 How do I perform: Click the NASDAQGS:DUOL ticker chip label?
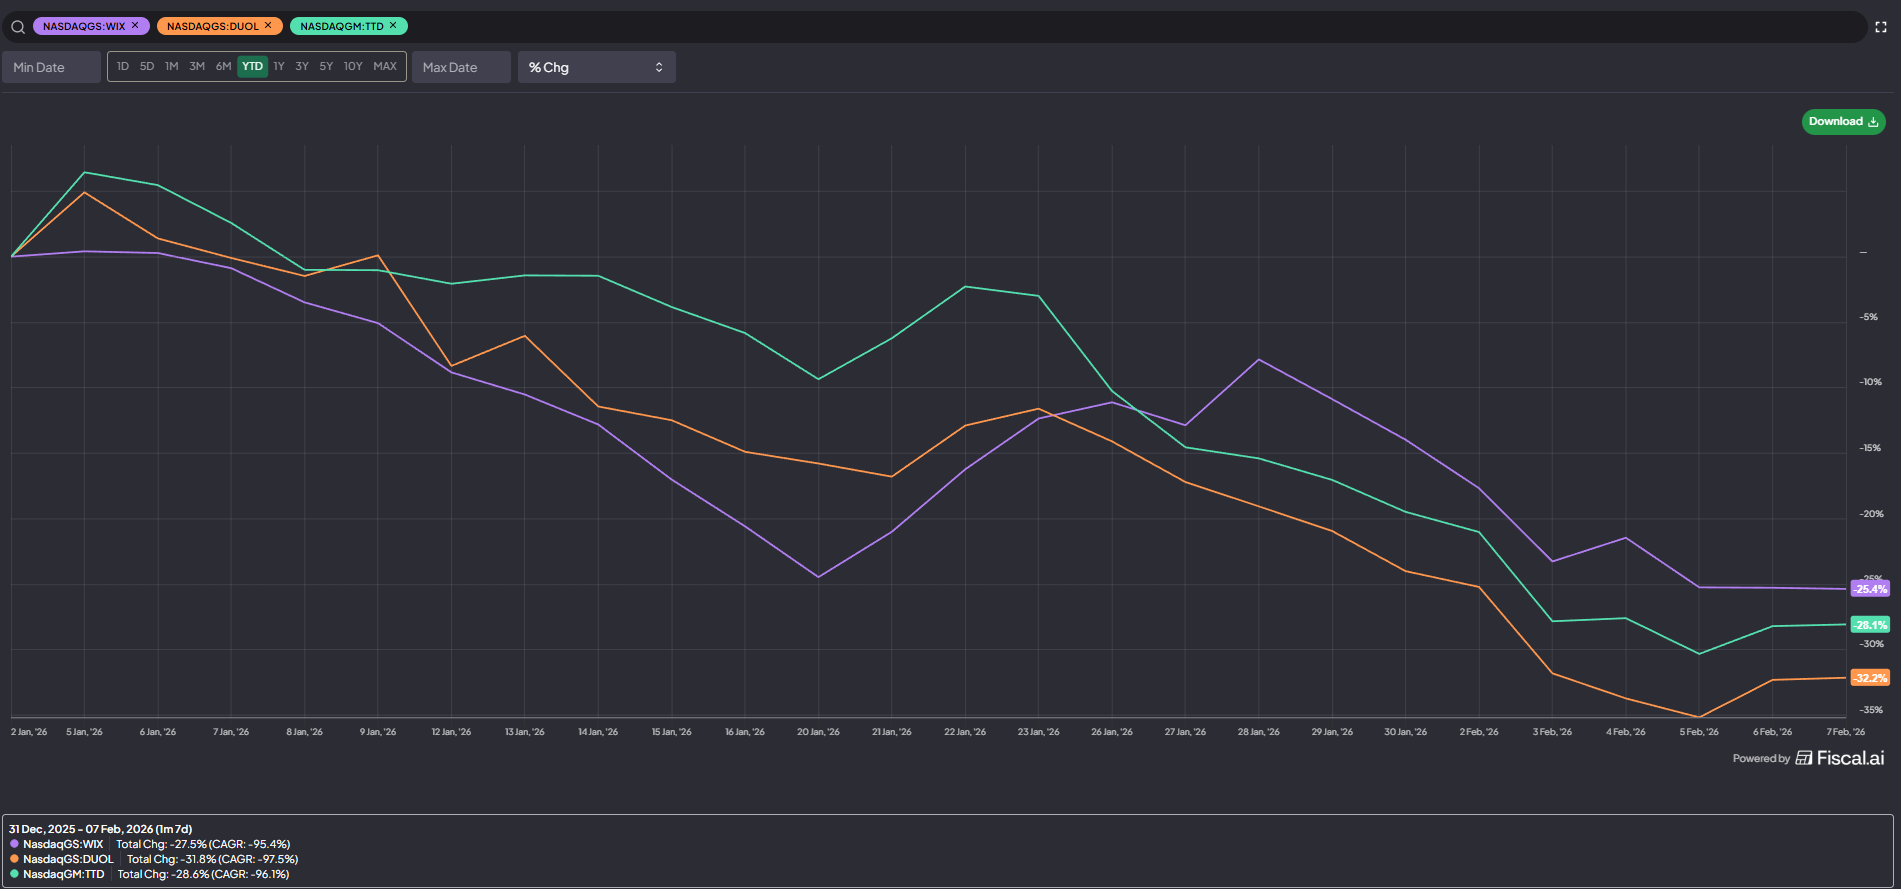(212, 26)
